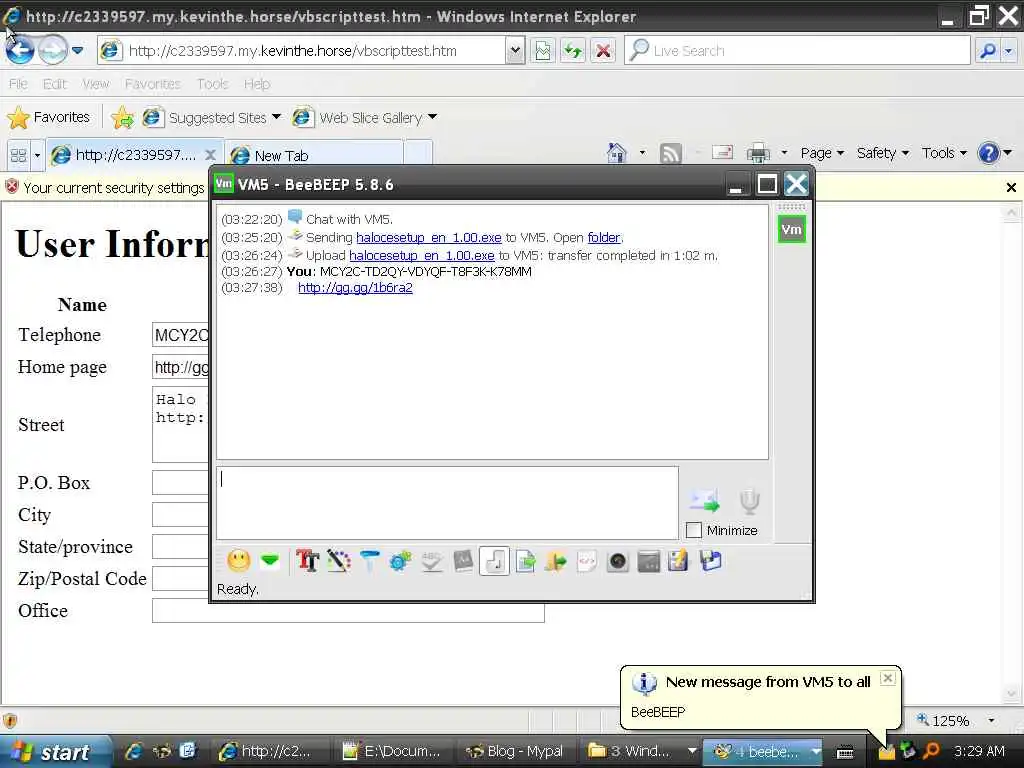The width and height of the screenshot is (1024, 768).
Task: Click the IE Print icon
Action: pos(758,153)
